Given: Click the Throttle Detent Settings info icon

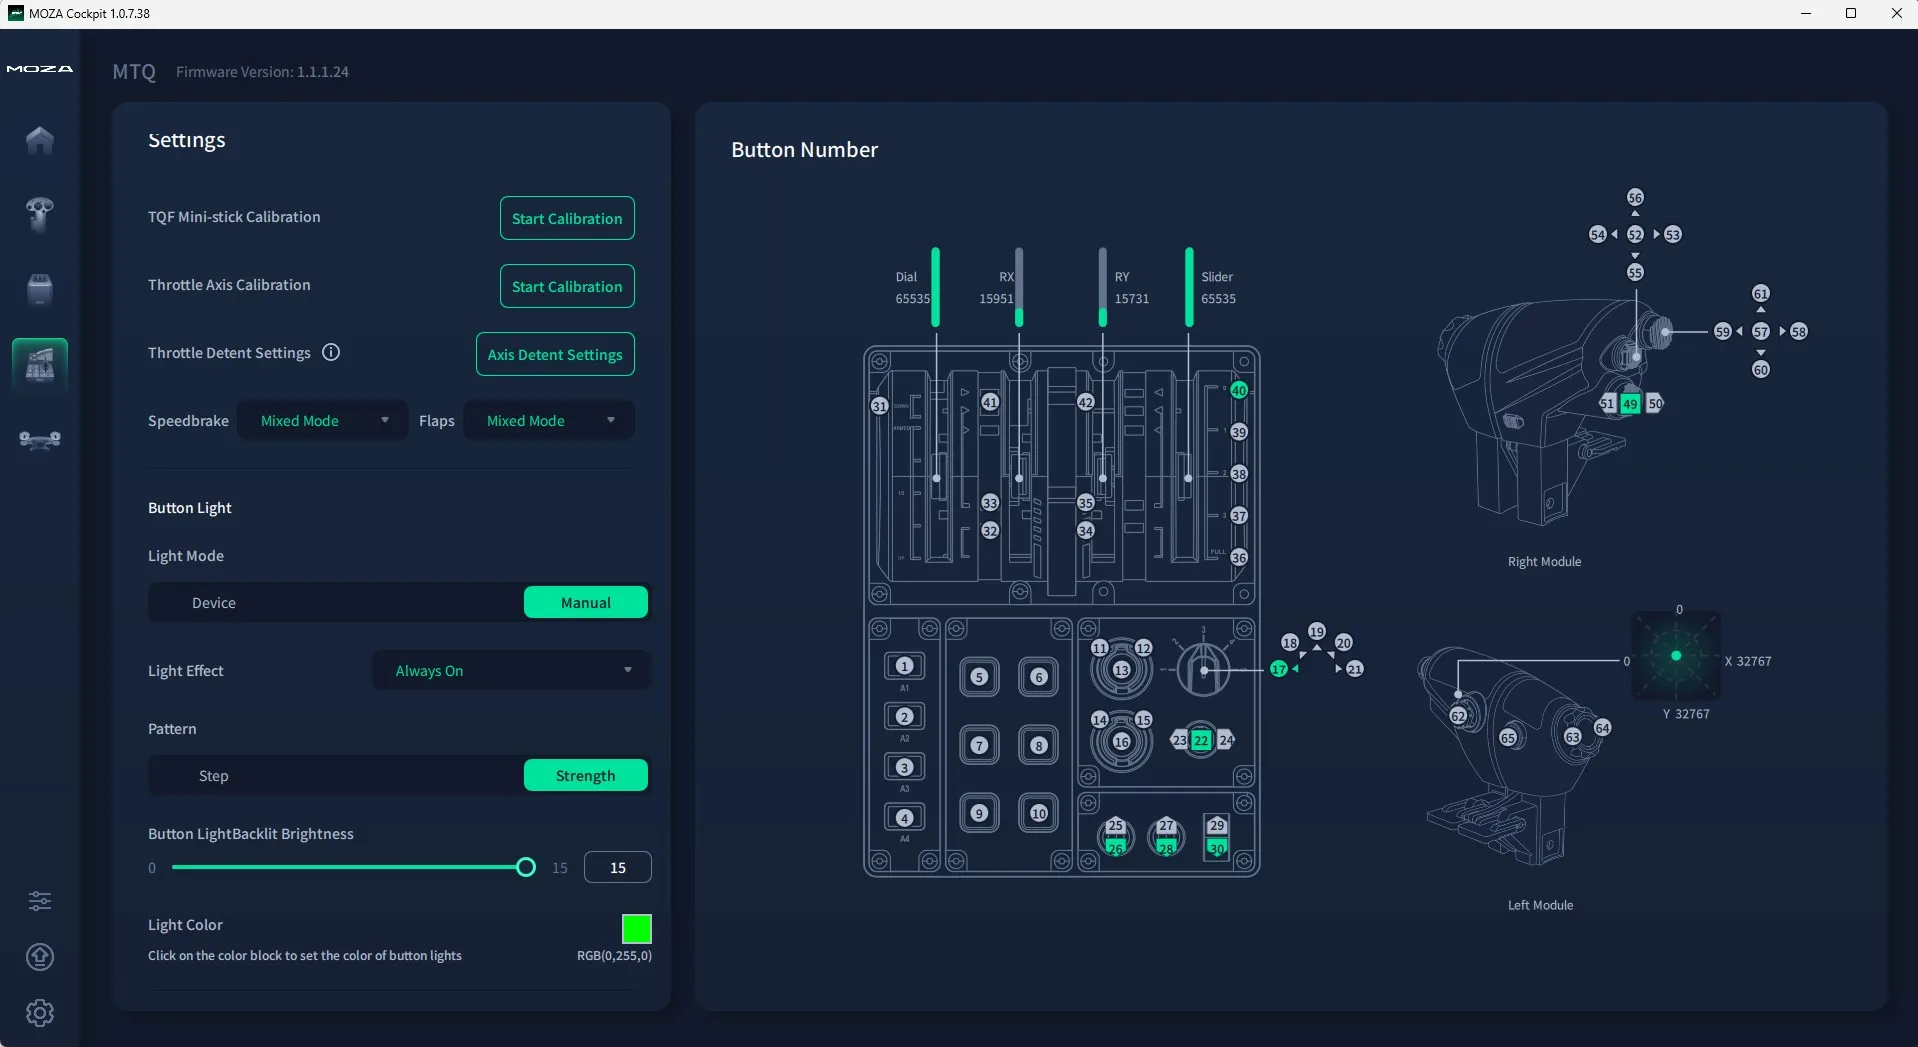Looking at the screenshot, I should [331, 352].
